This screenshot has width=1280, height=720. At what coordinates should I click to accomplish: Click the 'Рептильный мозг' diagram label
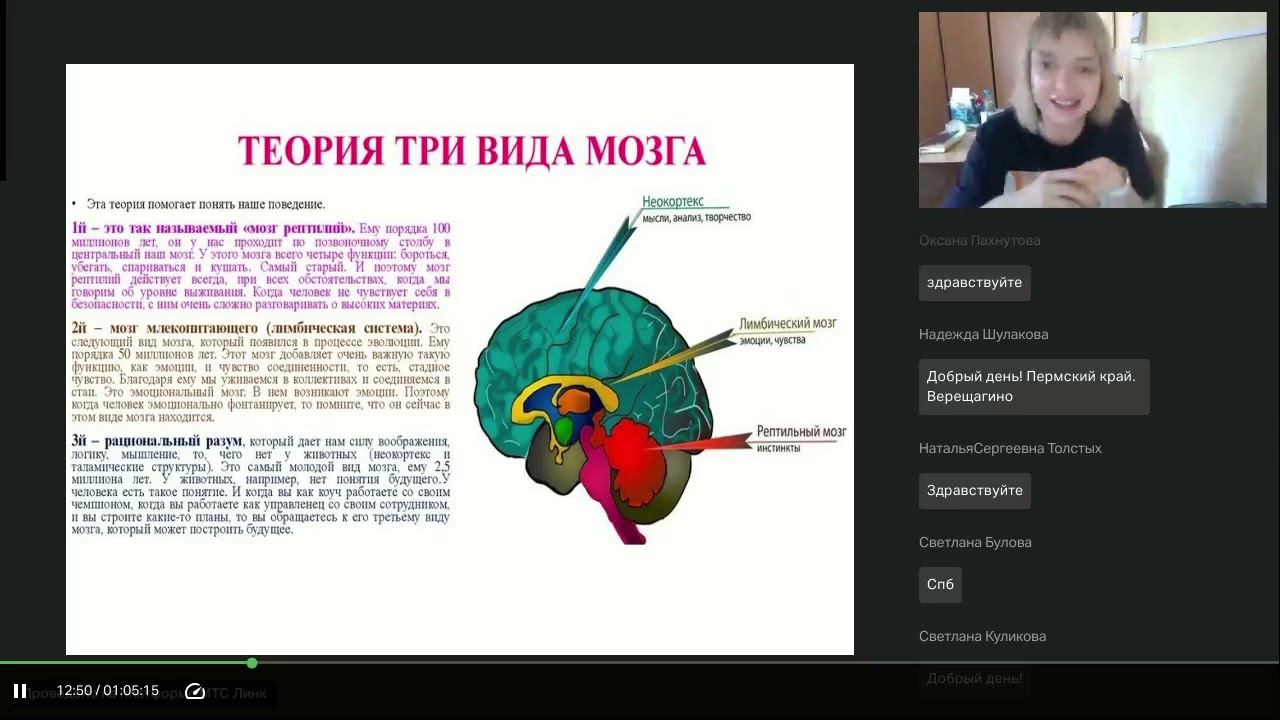click(801, 432)
